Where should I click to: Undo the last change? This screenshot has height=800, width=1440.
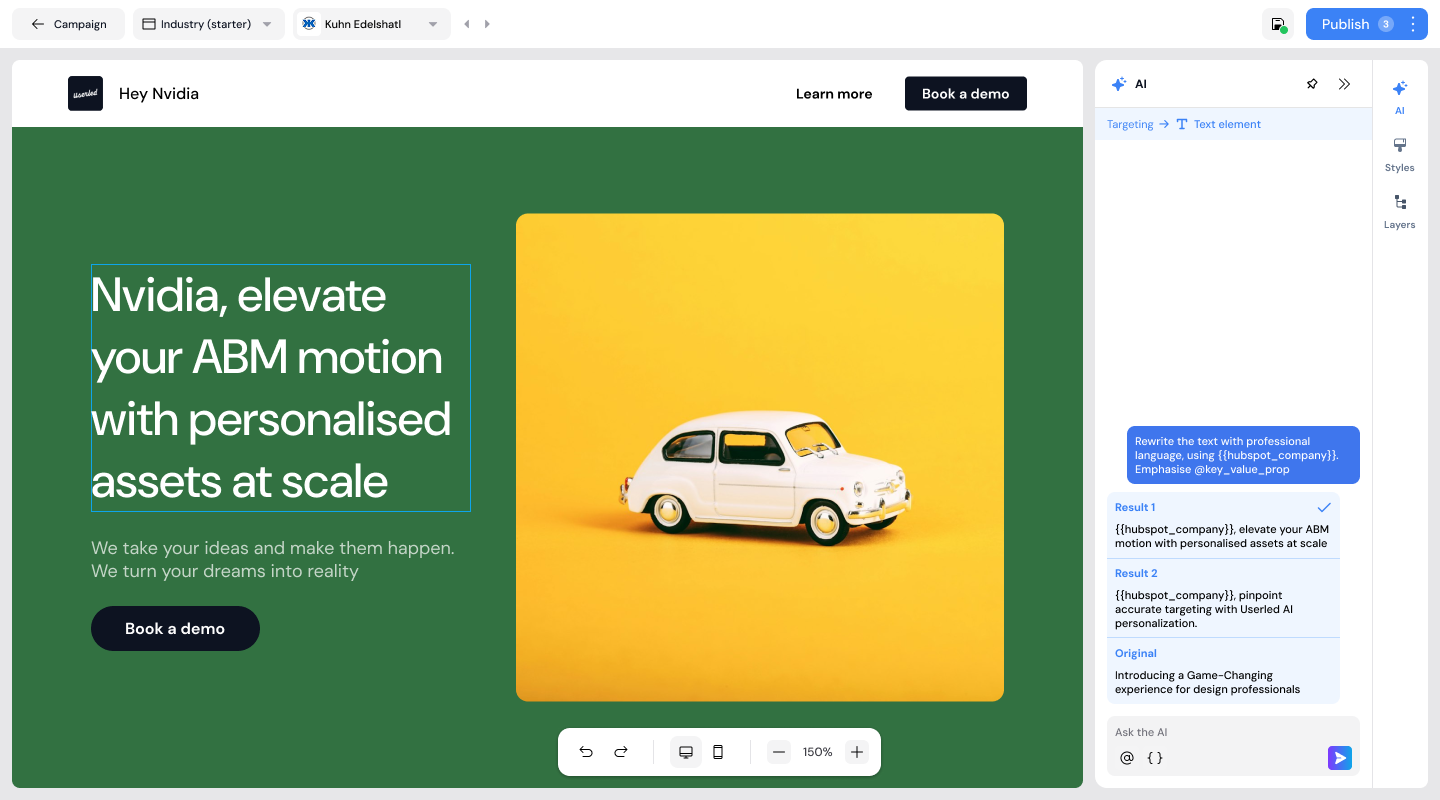(x=586, y=752)
